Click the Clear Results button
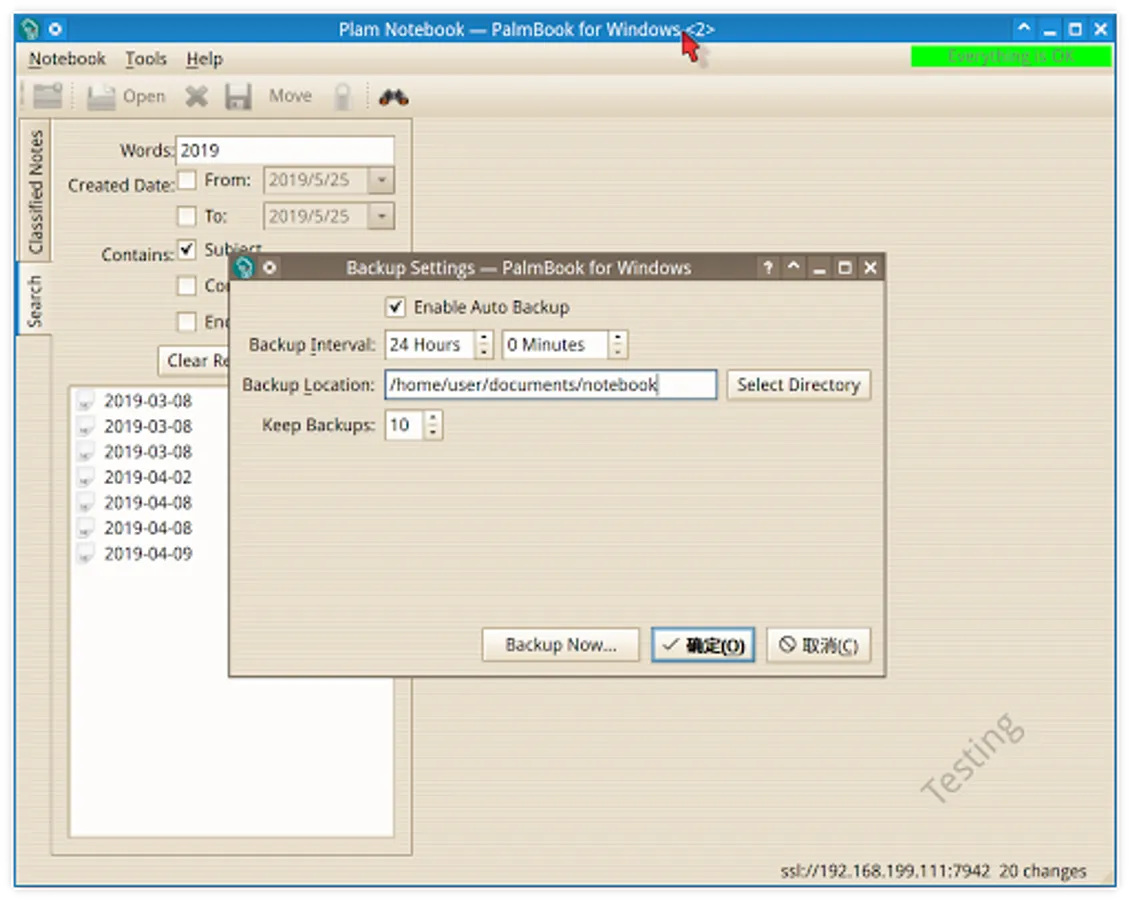The width and height of the screenshot is (1129, 900). [x=194, y=360]
